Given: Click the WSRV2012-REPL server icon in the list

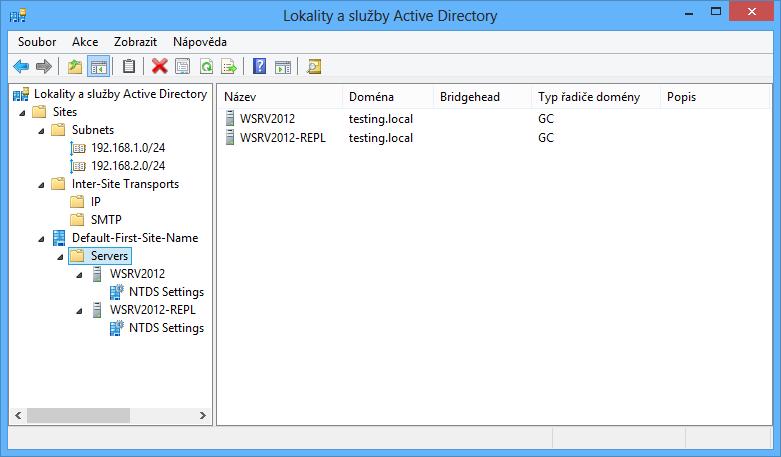Looking at the screenshot, I should [x=230, y=137].
